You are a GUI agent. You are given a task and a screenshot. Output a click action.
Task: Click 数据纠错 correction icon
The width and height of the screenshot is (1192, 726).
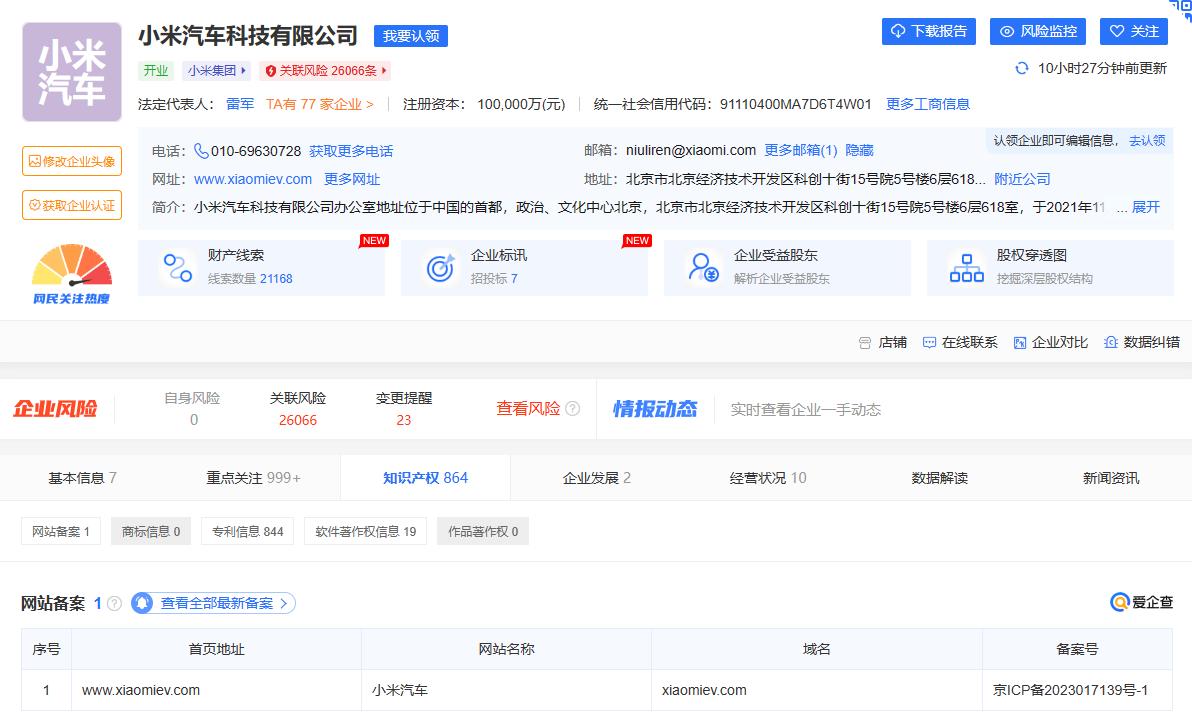coord(1111,342)
